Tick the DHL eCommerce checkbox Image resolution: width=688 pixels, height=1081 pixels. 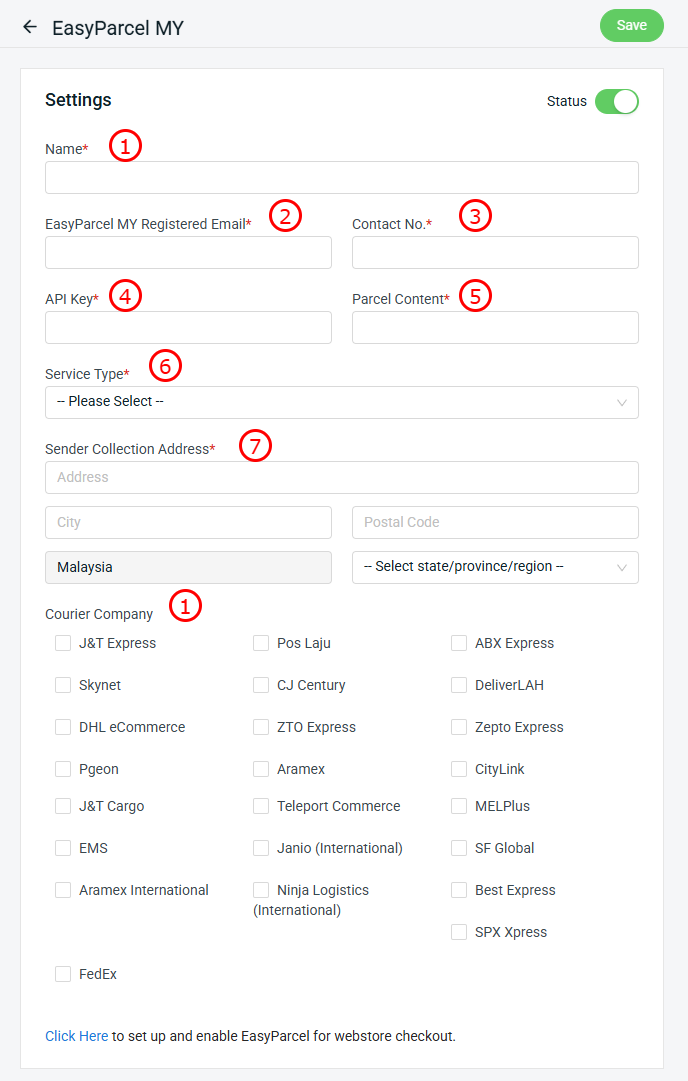click(63, 727)
